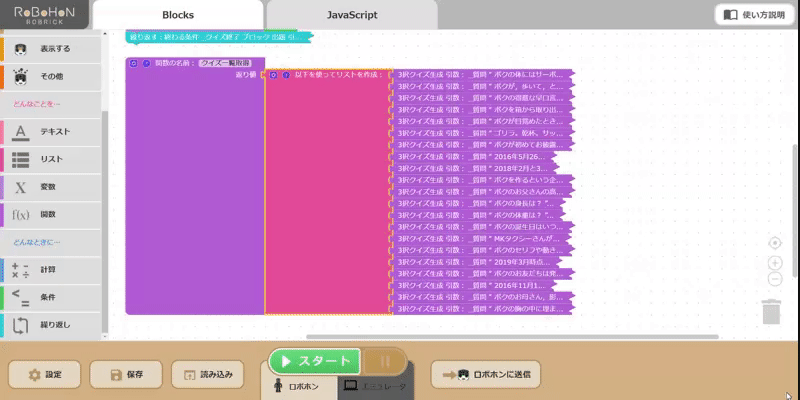Select the quiz block starting ボクのセリフや動き

pos(483,250)
